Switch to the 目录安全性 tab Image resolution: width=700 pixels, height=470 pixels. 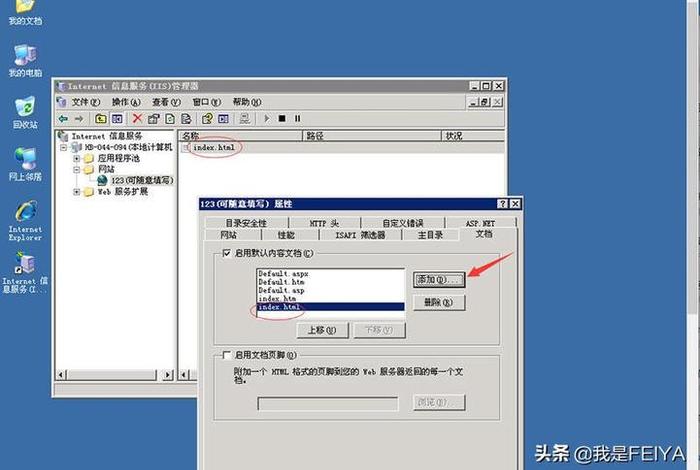[246, 223]
